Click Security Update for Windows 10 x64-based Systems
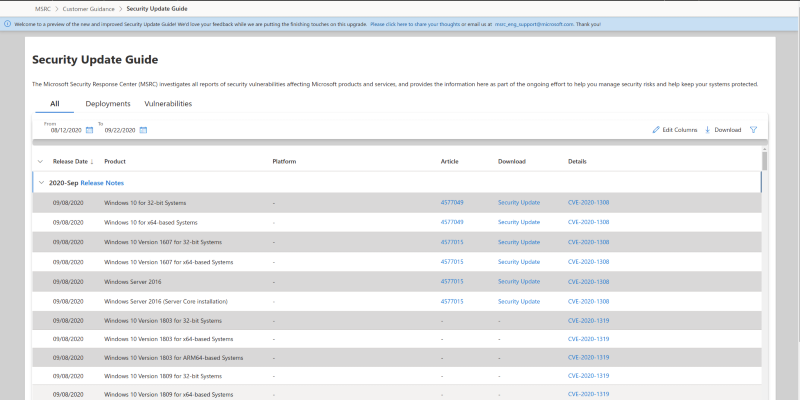Image resolution: width=800 pixels, height=400 pixels. (x=519, y=222)
